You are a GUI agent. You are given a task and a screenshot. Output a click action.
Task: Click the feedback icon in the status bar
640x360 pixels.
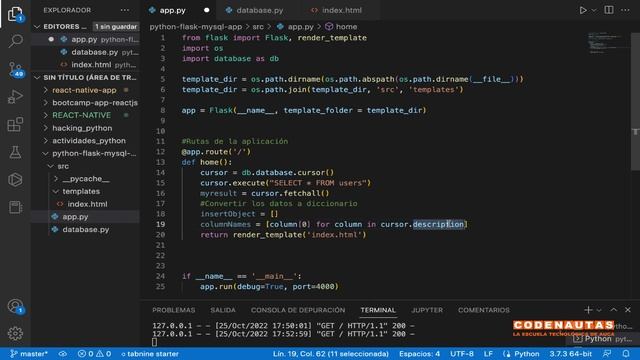[x=607, y=354]
